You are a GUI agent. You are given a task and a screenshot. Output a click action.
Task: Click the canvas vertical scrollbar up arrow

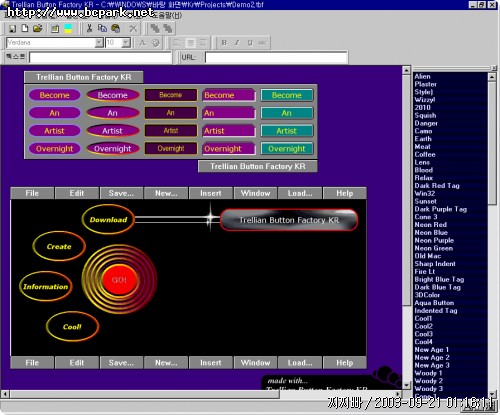[406, 70]
